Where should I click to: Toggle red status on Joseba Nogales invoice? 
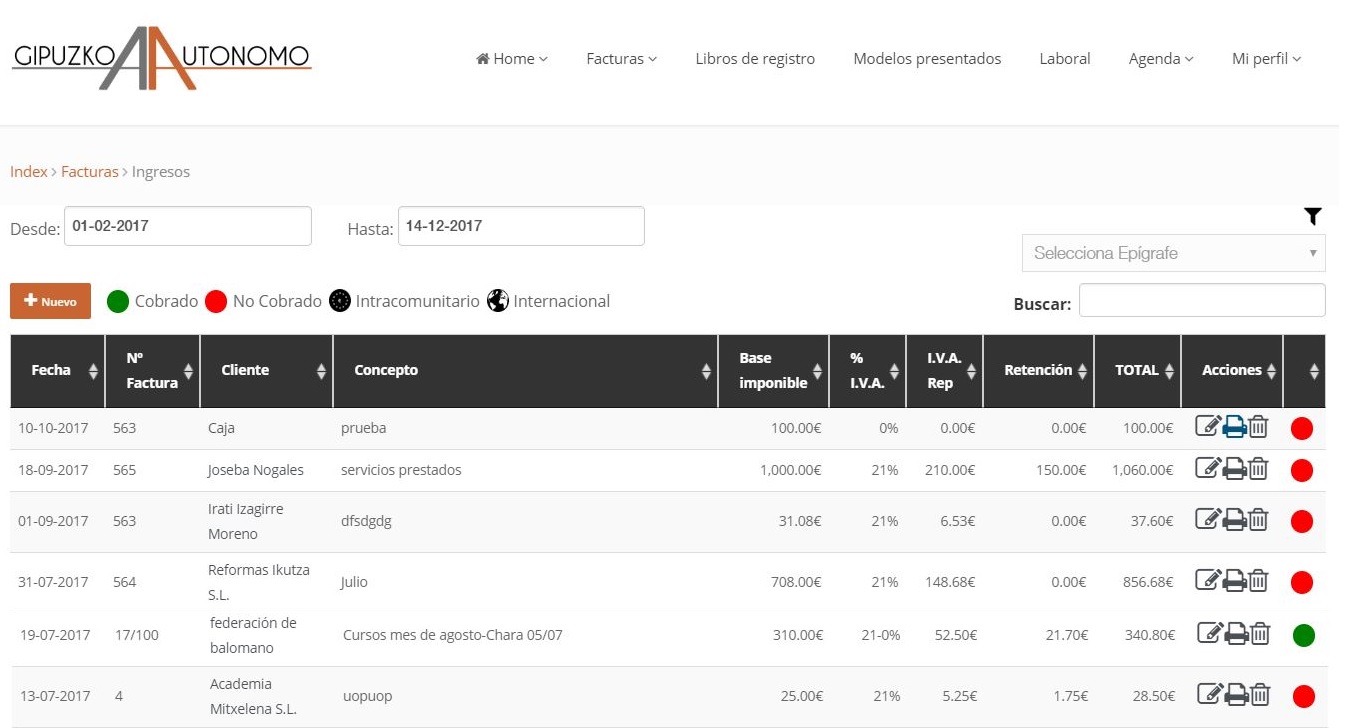pyautogui.click(x=1301, y=470)
